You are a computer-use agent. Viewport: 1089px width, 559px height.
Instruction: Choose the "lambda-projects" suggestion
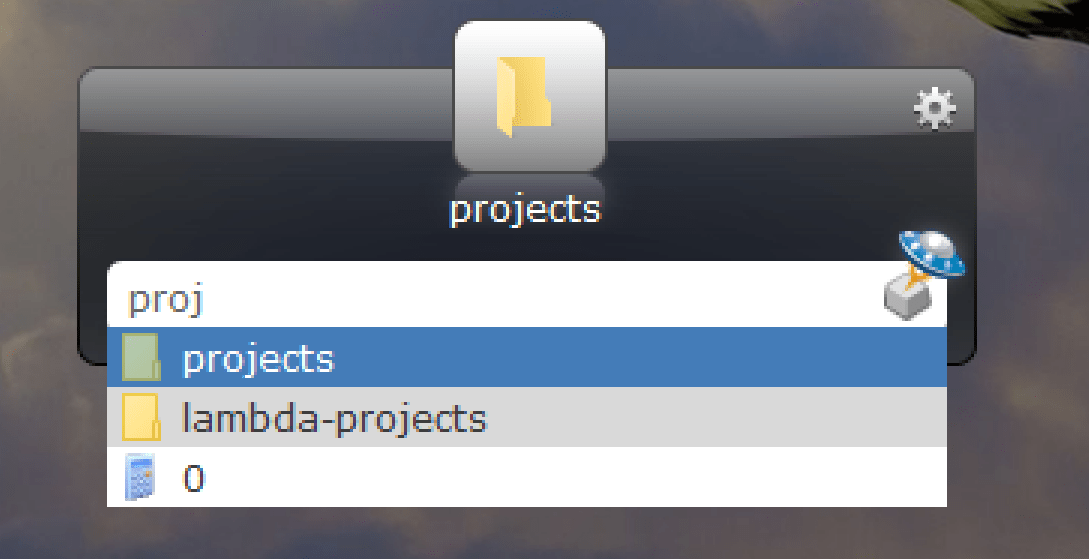pos(334,417)
